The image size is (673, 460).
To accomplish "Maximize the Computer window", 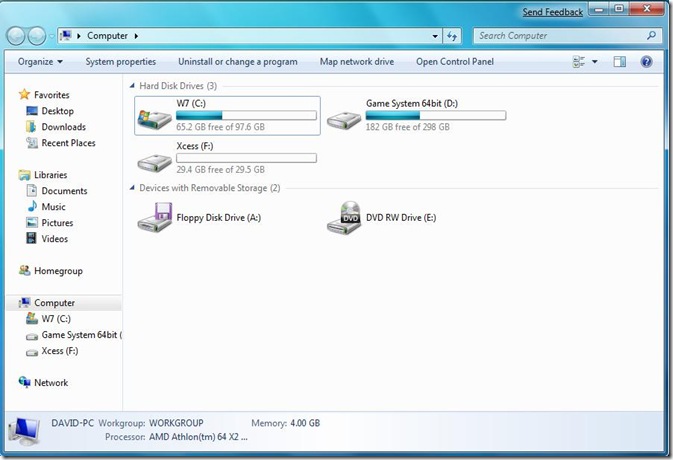I will click(x=619, y=9).
